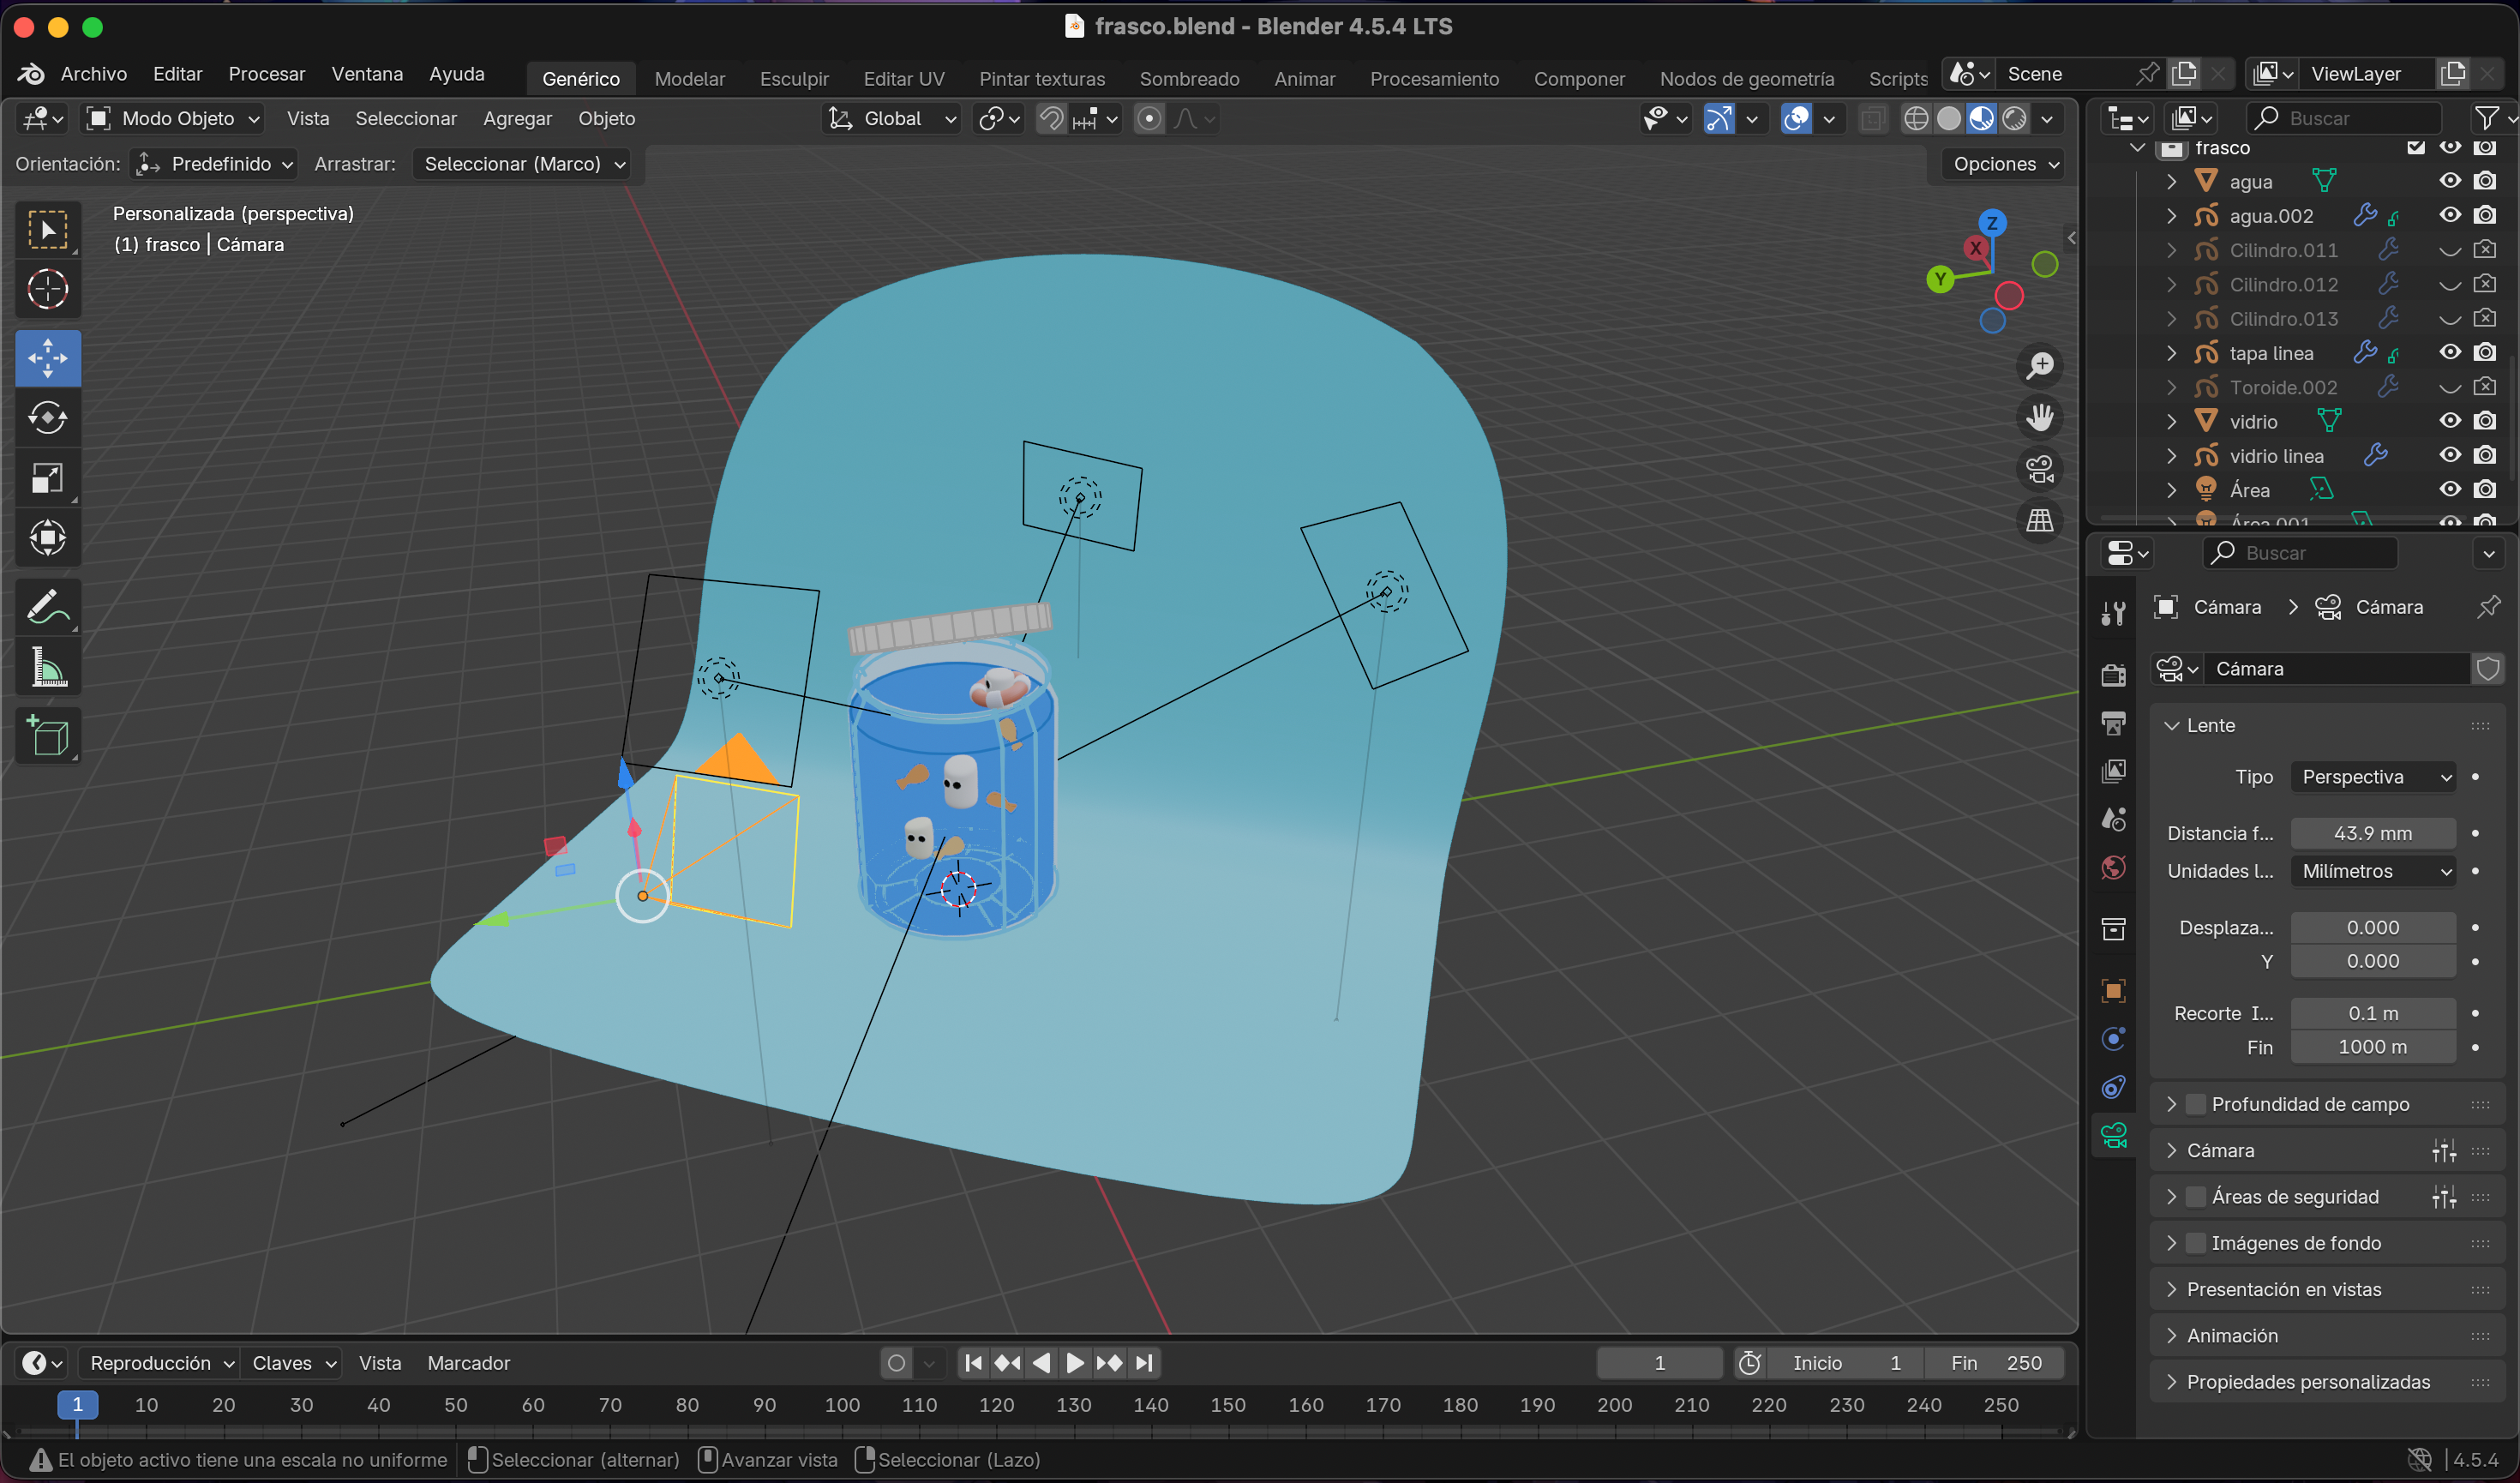Select the Rotate tool in toolbar
The height and width of the screenshot is (1483, 2520).
(x=47, y=418)
